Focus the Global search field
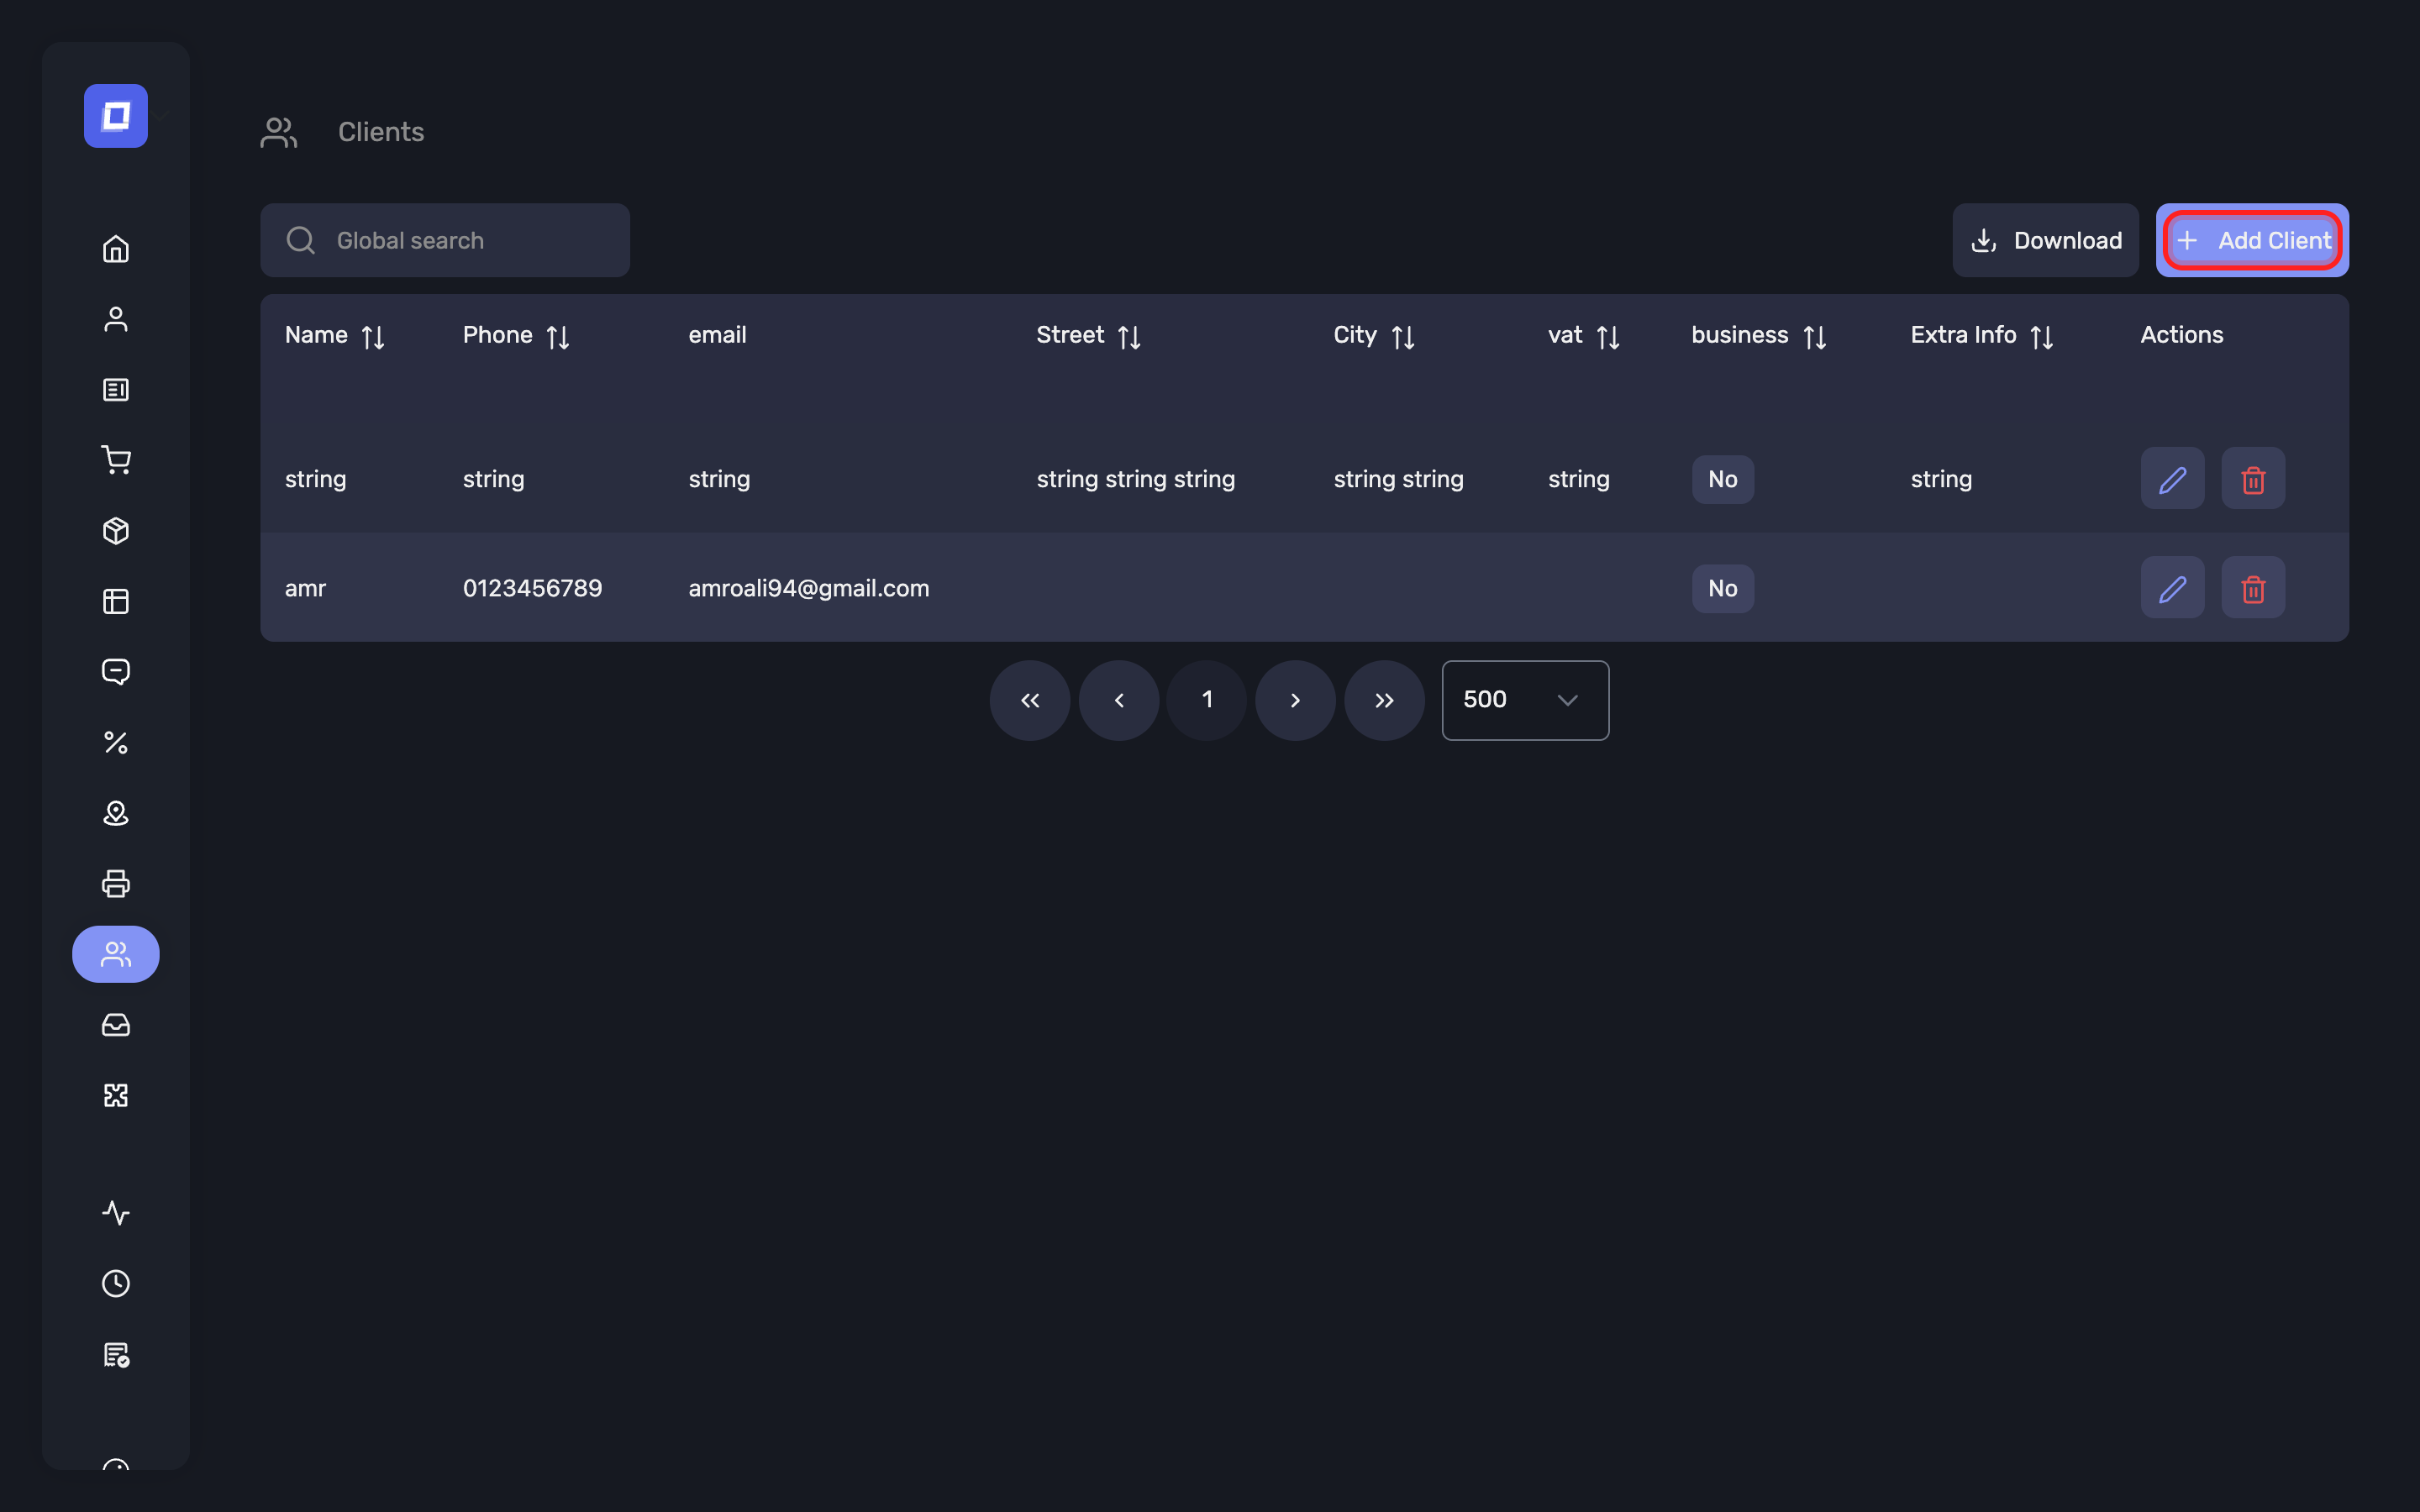2420x1512 pixels. tap(445, 240)
